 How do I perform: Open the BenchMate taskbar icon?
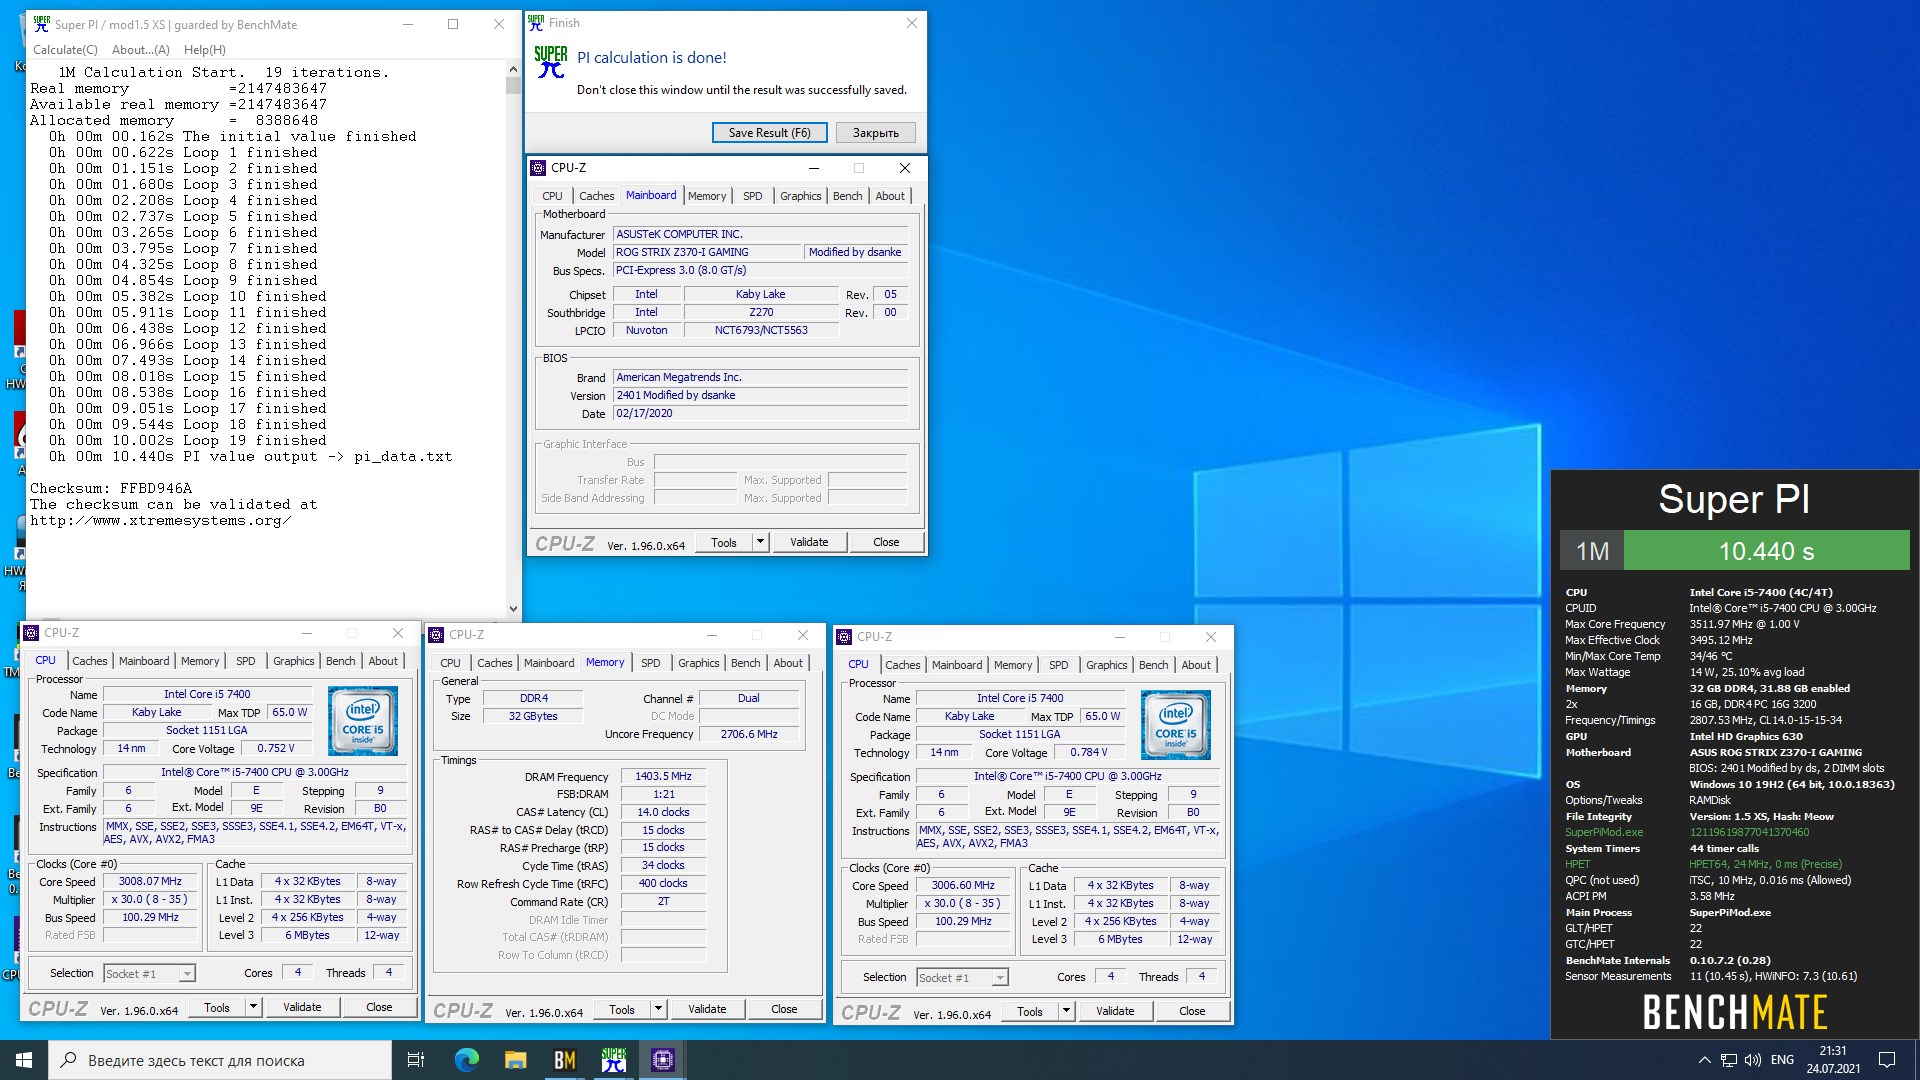(564, 1060)
